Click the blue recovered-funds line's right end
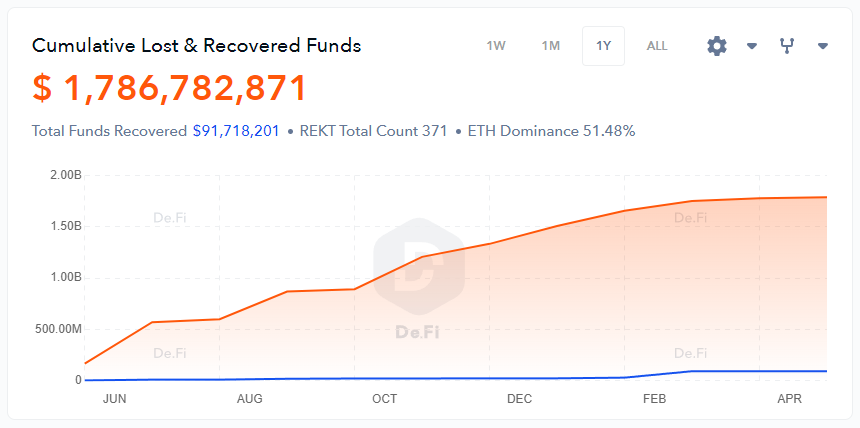This screenshot has height=428, width=860. click(x=826, y=371)
